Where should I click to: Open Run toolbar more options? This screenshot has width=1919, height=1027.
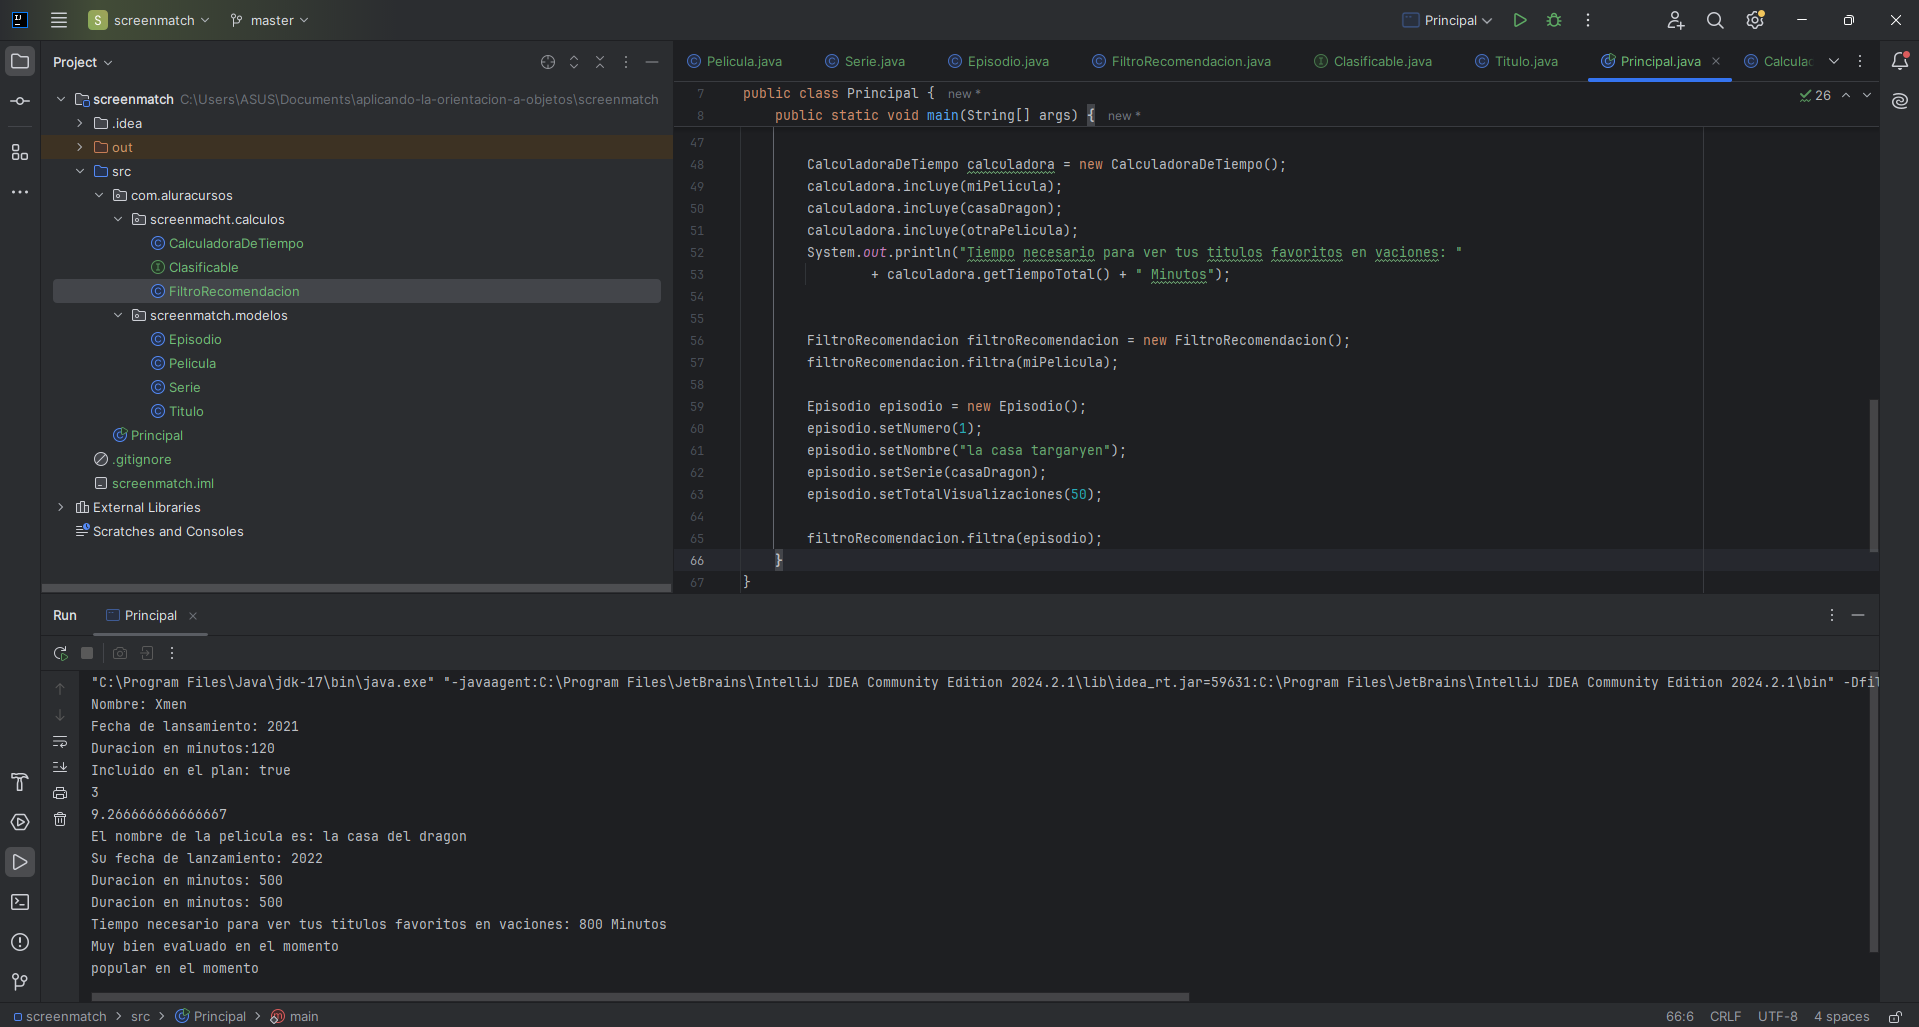(x=172, y=653)
